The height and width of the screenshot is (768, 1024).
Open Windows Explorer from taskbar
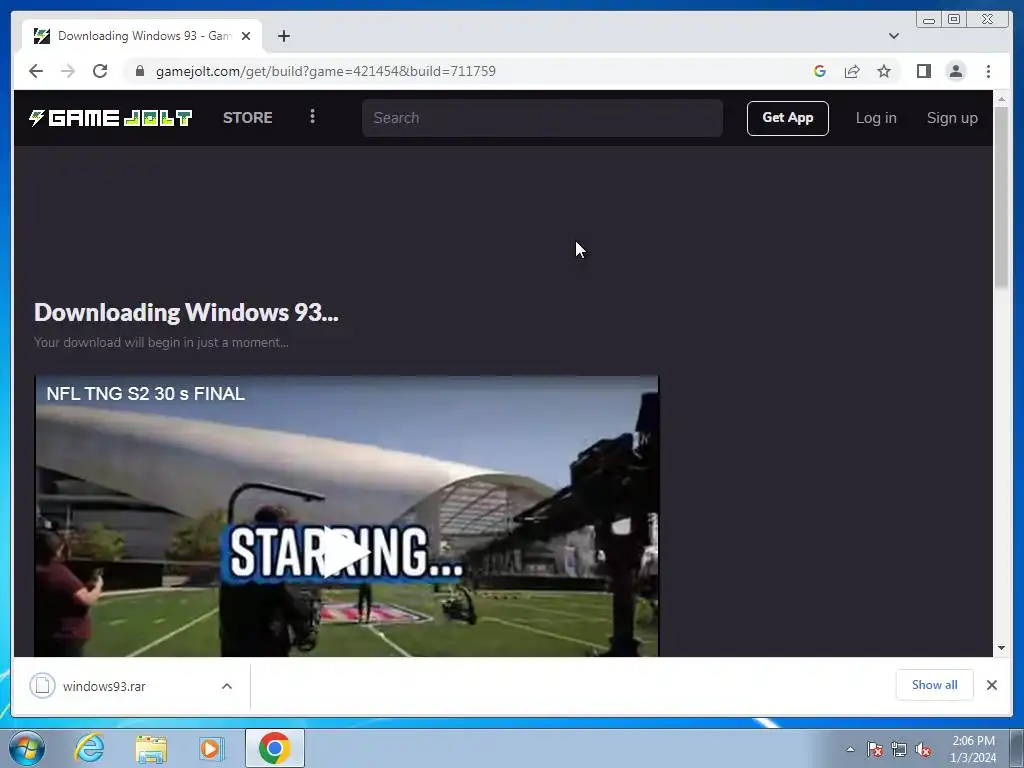(x=151, y=749)
